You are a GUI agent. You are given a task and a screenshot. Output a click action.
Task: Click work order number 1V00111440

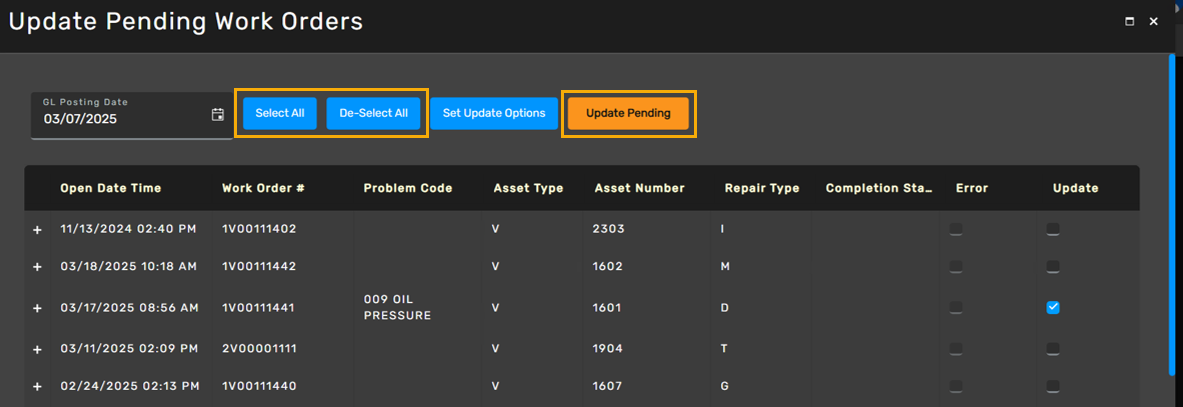(x=259, y=386)
